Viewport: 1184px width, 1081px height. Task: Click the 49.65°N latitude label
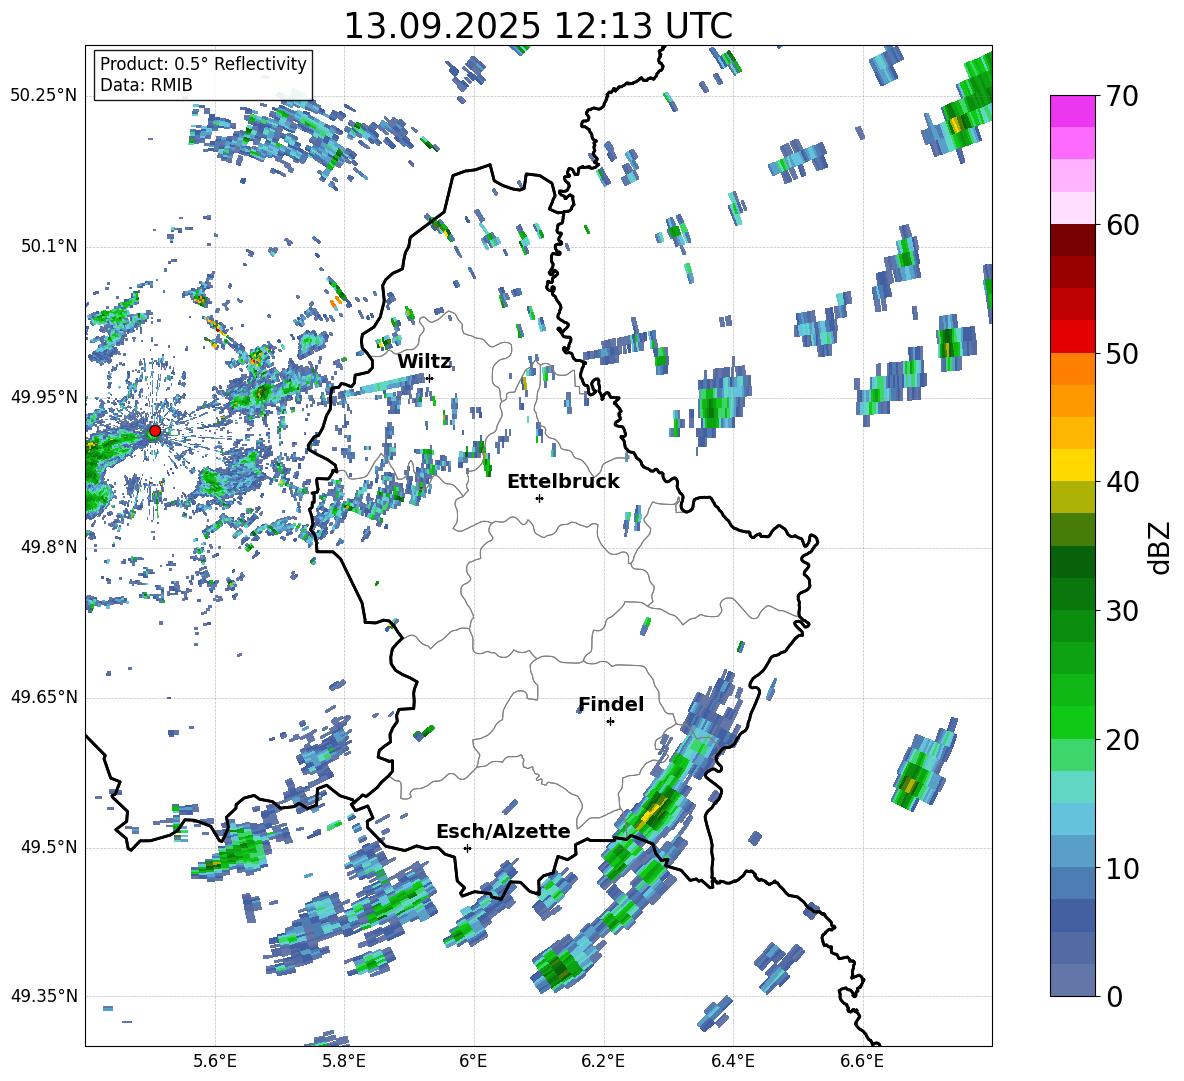(44, 697)
